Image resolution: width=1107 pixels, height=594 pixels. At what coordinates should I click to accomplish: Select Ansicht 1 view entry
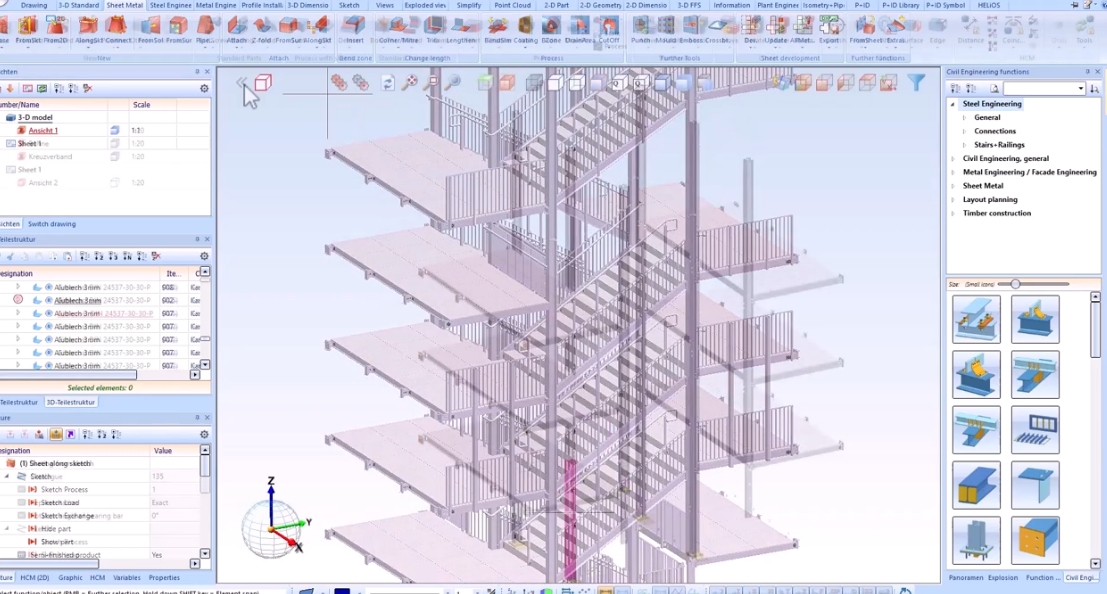pyautogui.click(x=43, y=131)
